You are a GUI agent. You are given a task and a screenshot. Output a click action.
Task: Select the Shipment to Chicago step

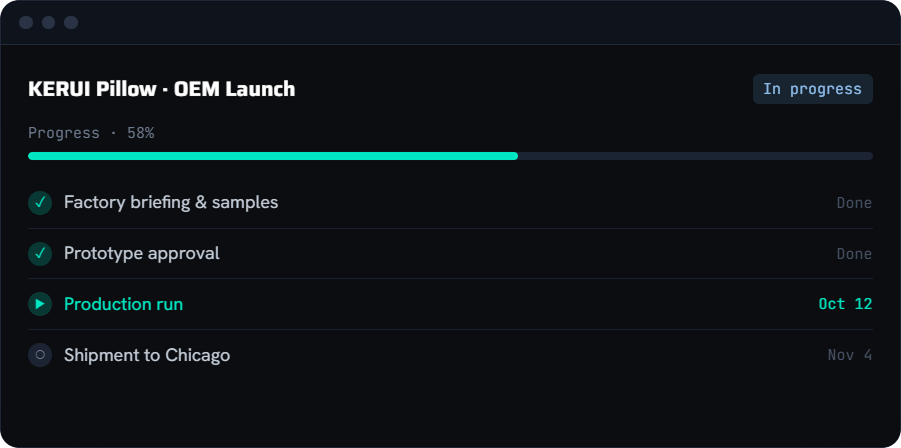450,355
